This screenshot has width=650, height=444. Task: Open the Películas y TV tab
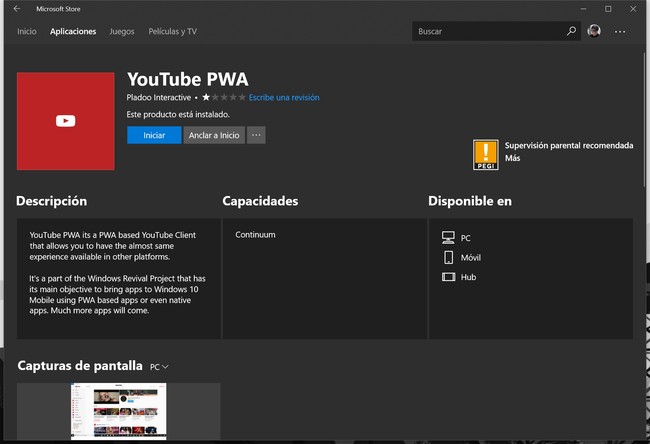pos(172,32)
